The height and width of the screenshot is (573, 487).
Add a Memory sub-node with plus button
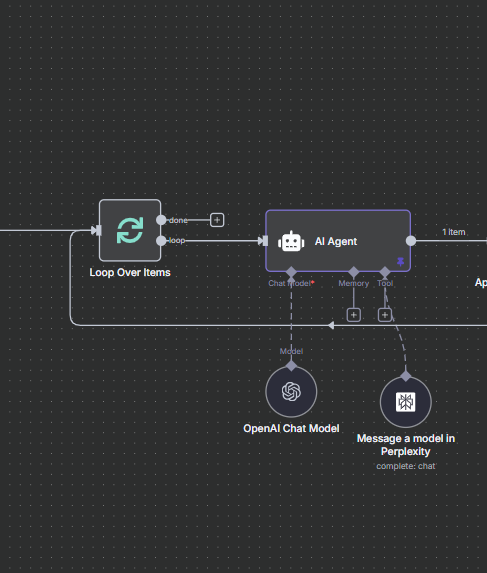354,315
